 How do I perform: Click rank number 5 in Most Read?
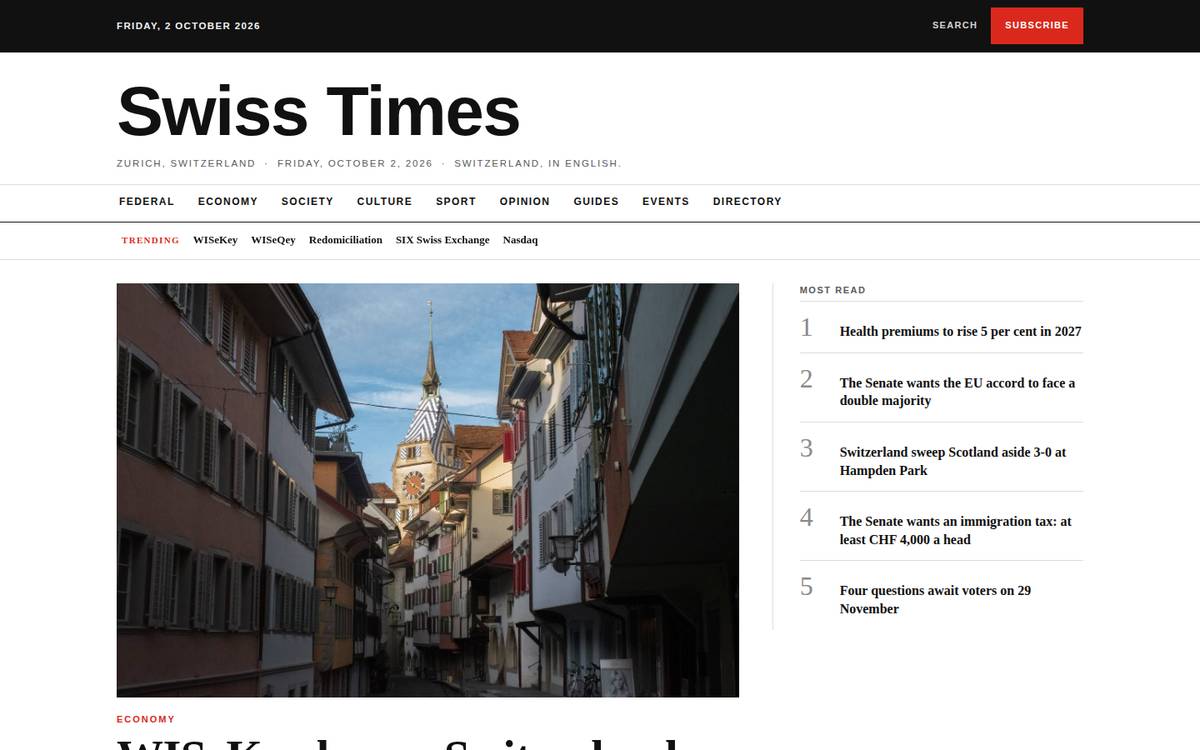(806, 587)
